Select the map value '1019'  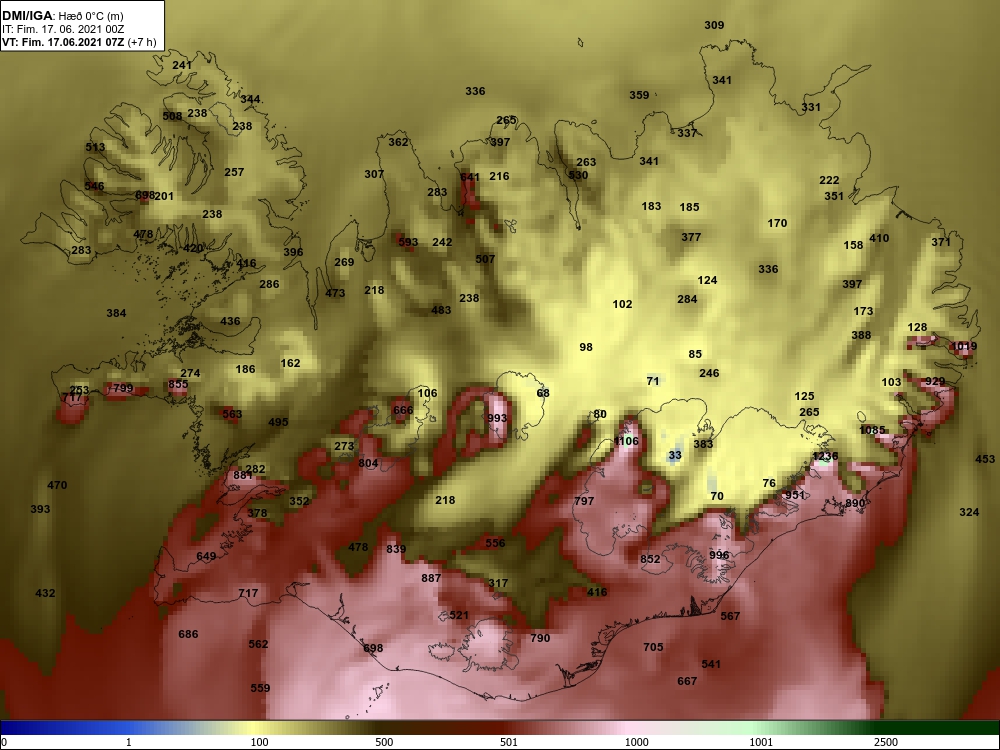point(963,346)
